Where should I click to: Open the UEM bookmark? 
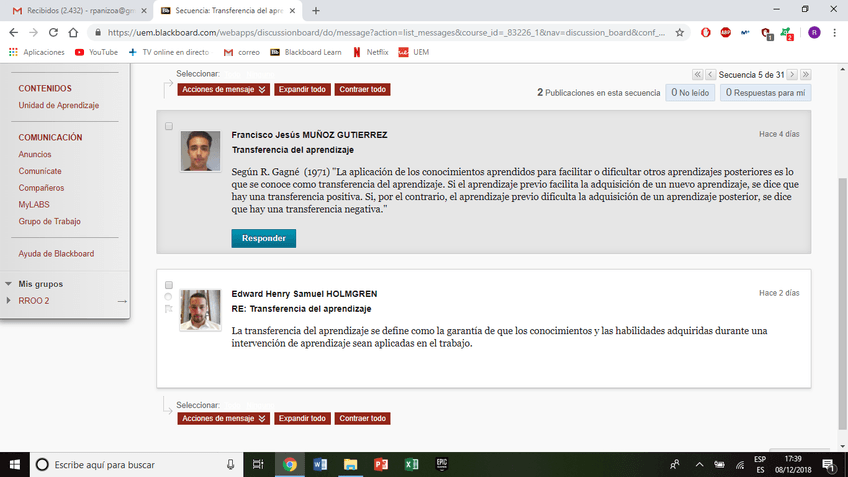414,52
